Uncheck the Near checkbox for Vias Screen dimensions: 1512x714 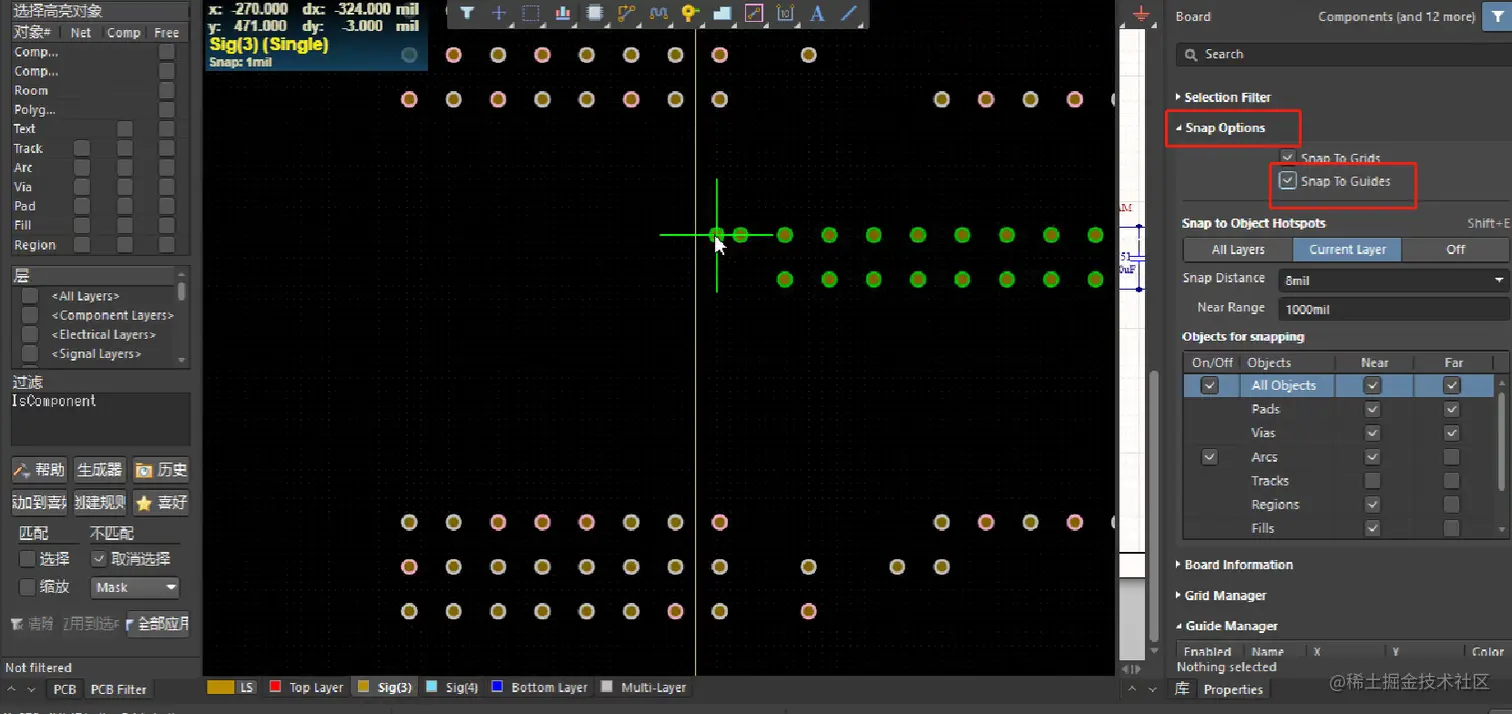[1372, 433]
